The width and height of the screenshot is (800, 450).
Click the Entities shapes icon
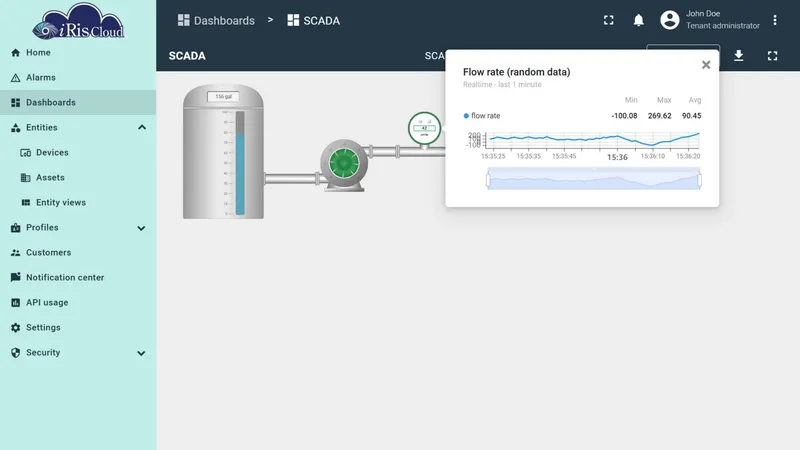[15, 128]
